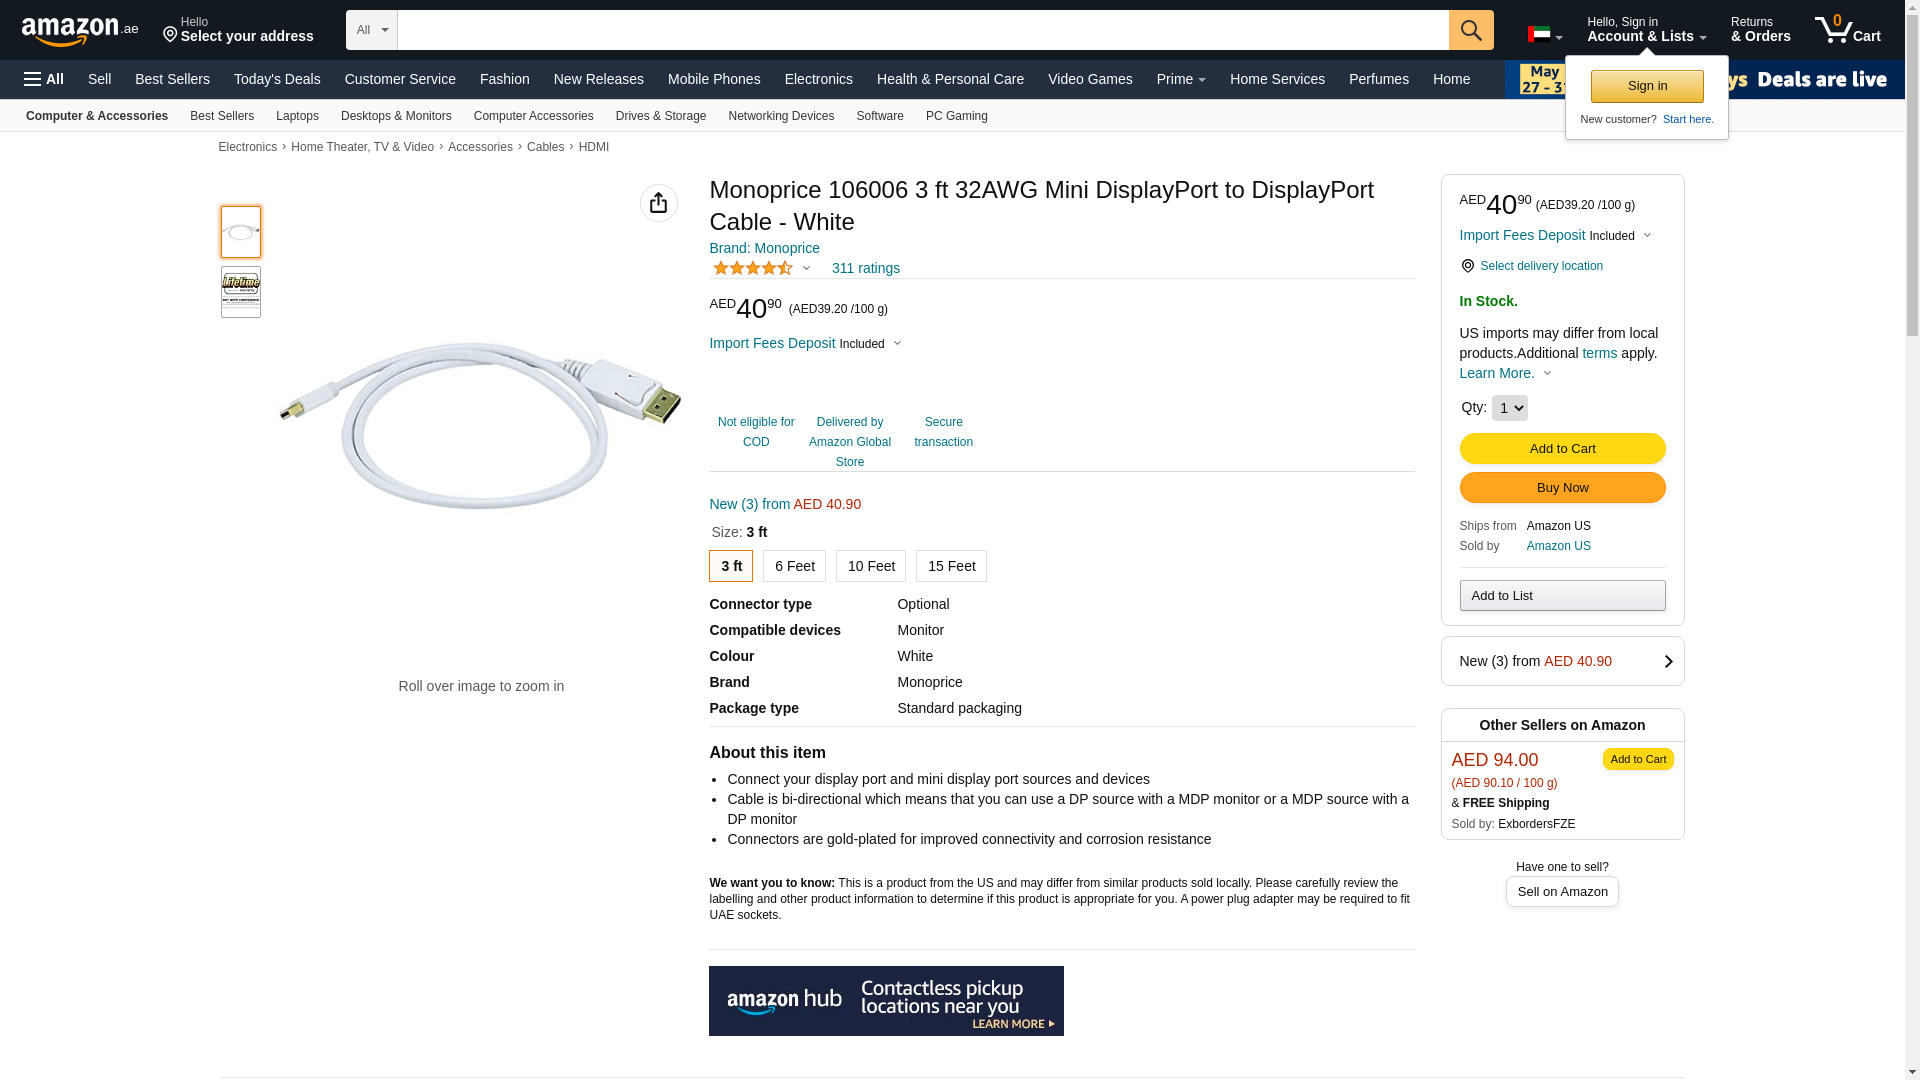Screen dimensions: 1920x1080
Task: Expand the search category All dropdown
Action: tap(371, 30)
